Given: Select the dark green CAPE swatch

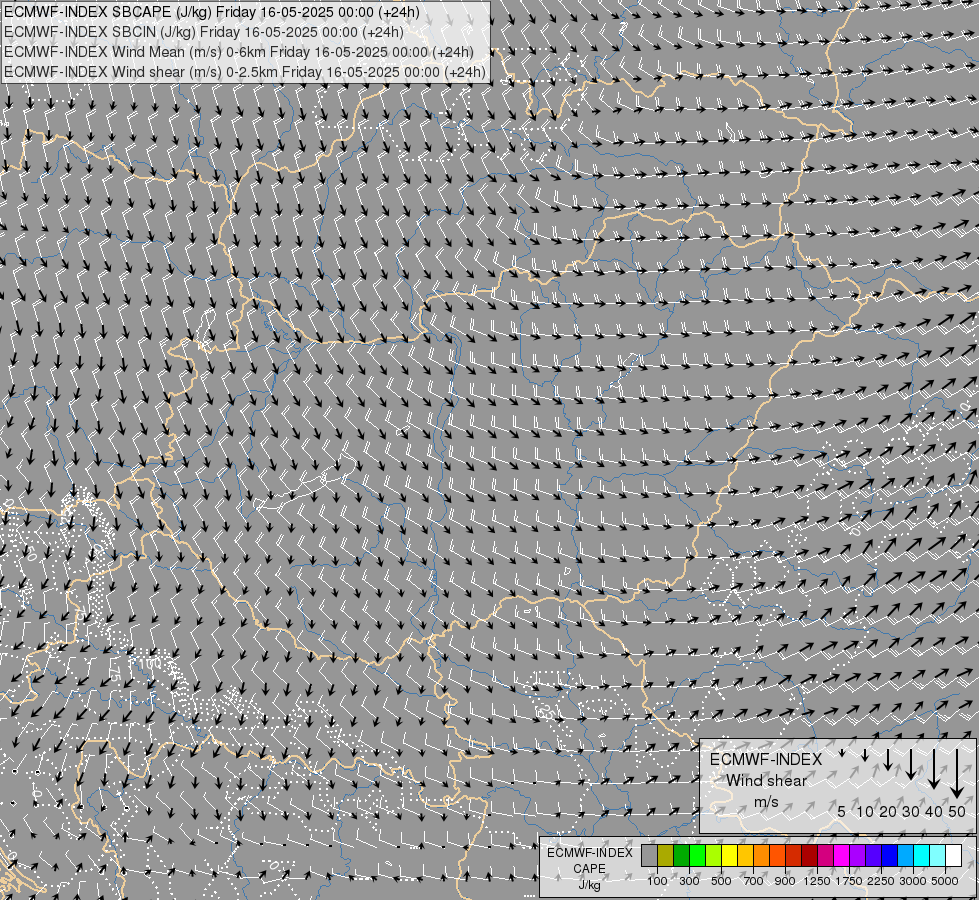Looking at the screenshot, I should [x=682, y=856].
